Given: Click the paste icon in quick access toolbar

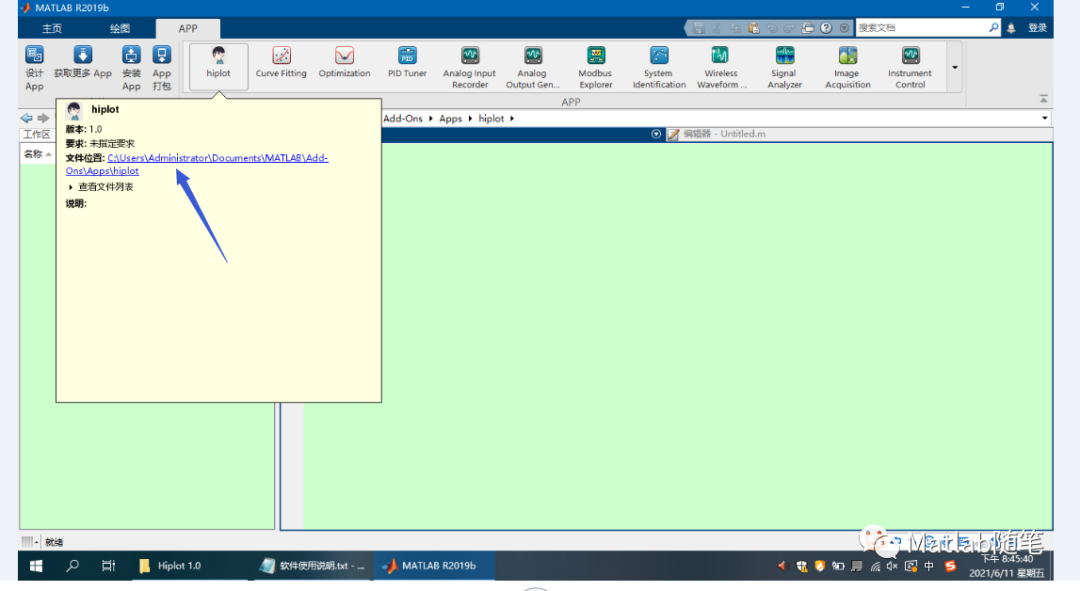Looking at the screenshot, I should 754,28.
